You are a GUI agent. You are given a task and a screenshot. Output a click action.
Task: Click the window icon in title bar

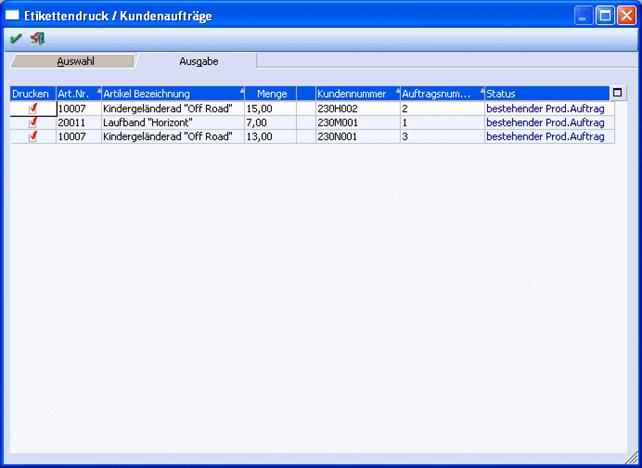point(12,16)
